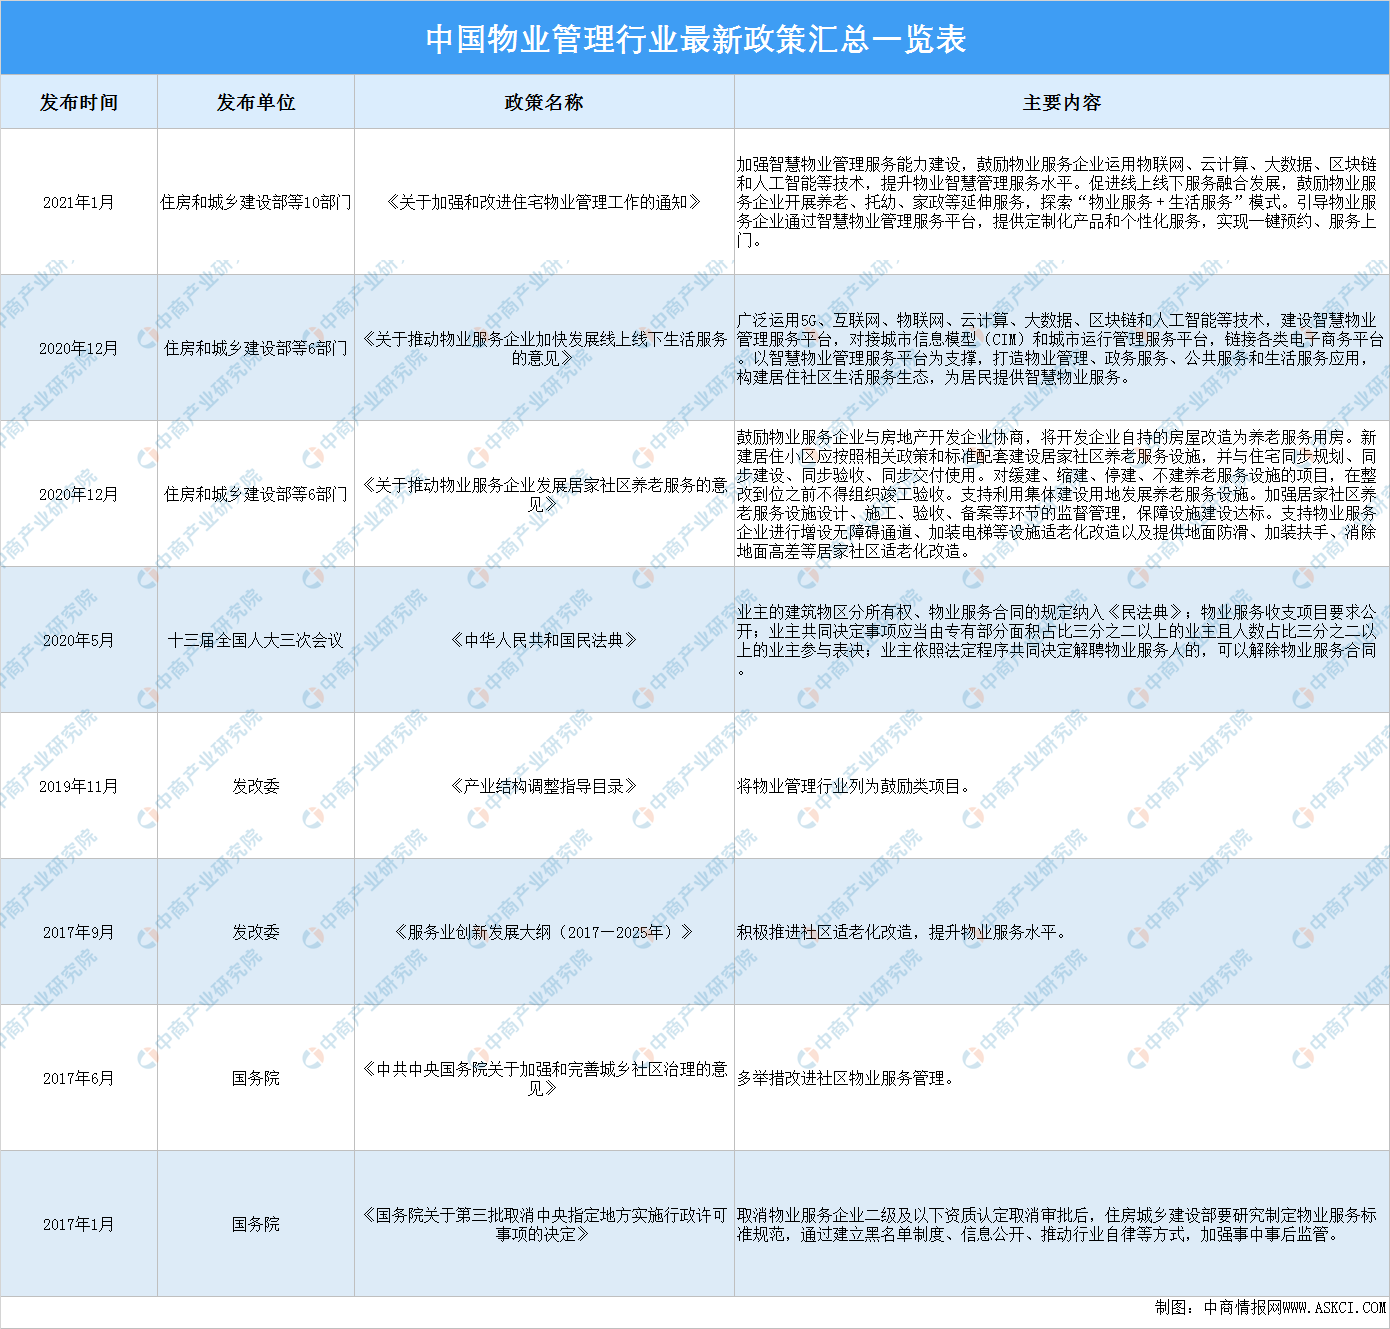Select the cell 十三届全国人大三次会议
1390x1329 pixels.
click(256, 640)
